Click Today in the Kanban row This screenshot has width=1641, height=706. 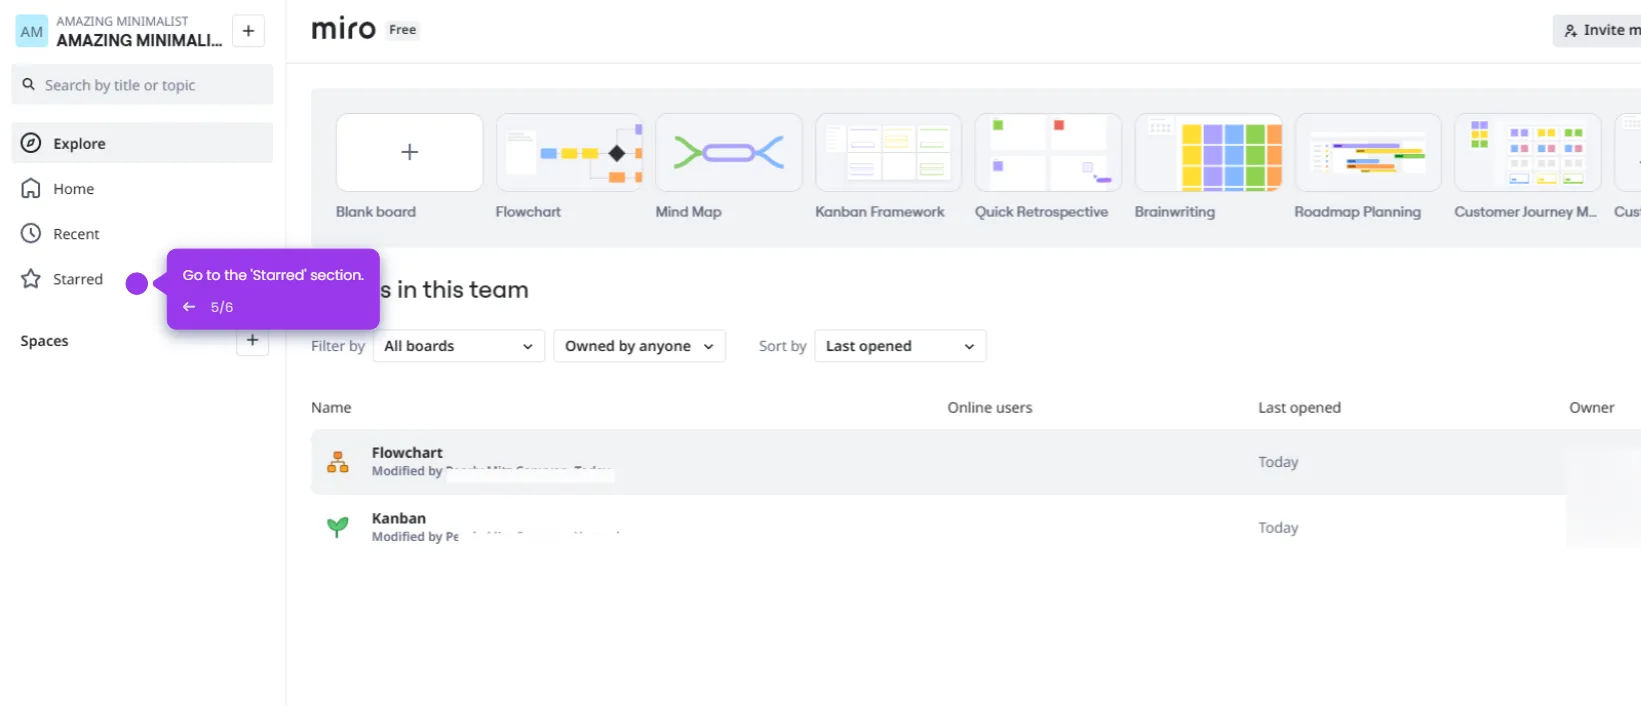(1278, 528)
